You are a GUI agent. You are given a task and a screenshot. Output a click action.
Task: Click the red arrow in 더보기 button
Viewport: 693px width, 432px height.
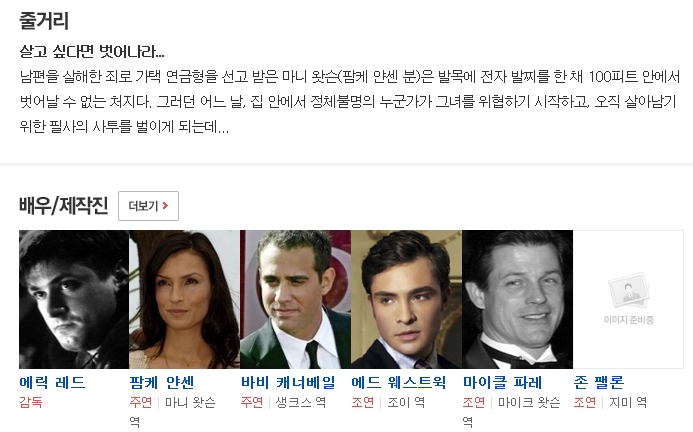pyautogui.click(x=165, y=206)
